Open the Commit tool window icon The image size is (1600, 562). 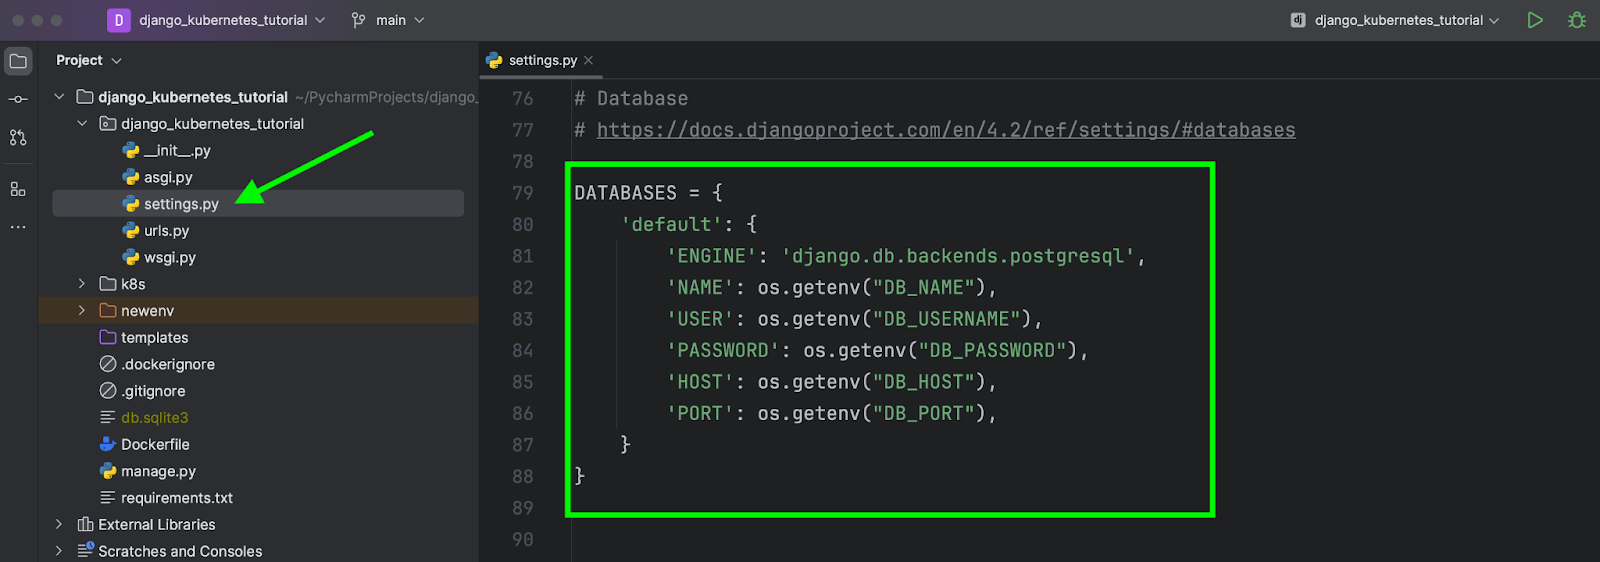point(18,99)
